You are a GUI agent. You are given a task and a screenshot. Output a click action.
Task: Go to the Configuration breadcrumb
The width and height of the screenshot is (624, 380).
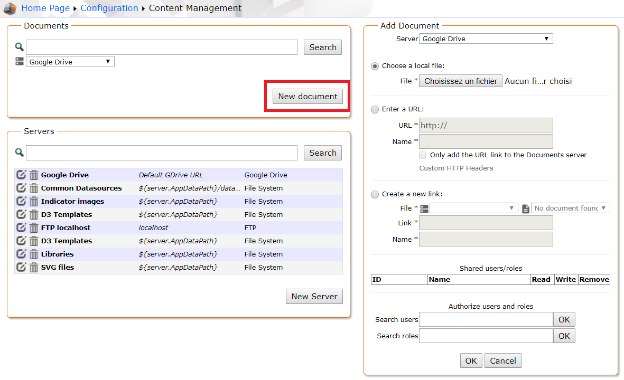[x=109, y=8]
